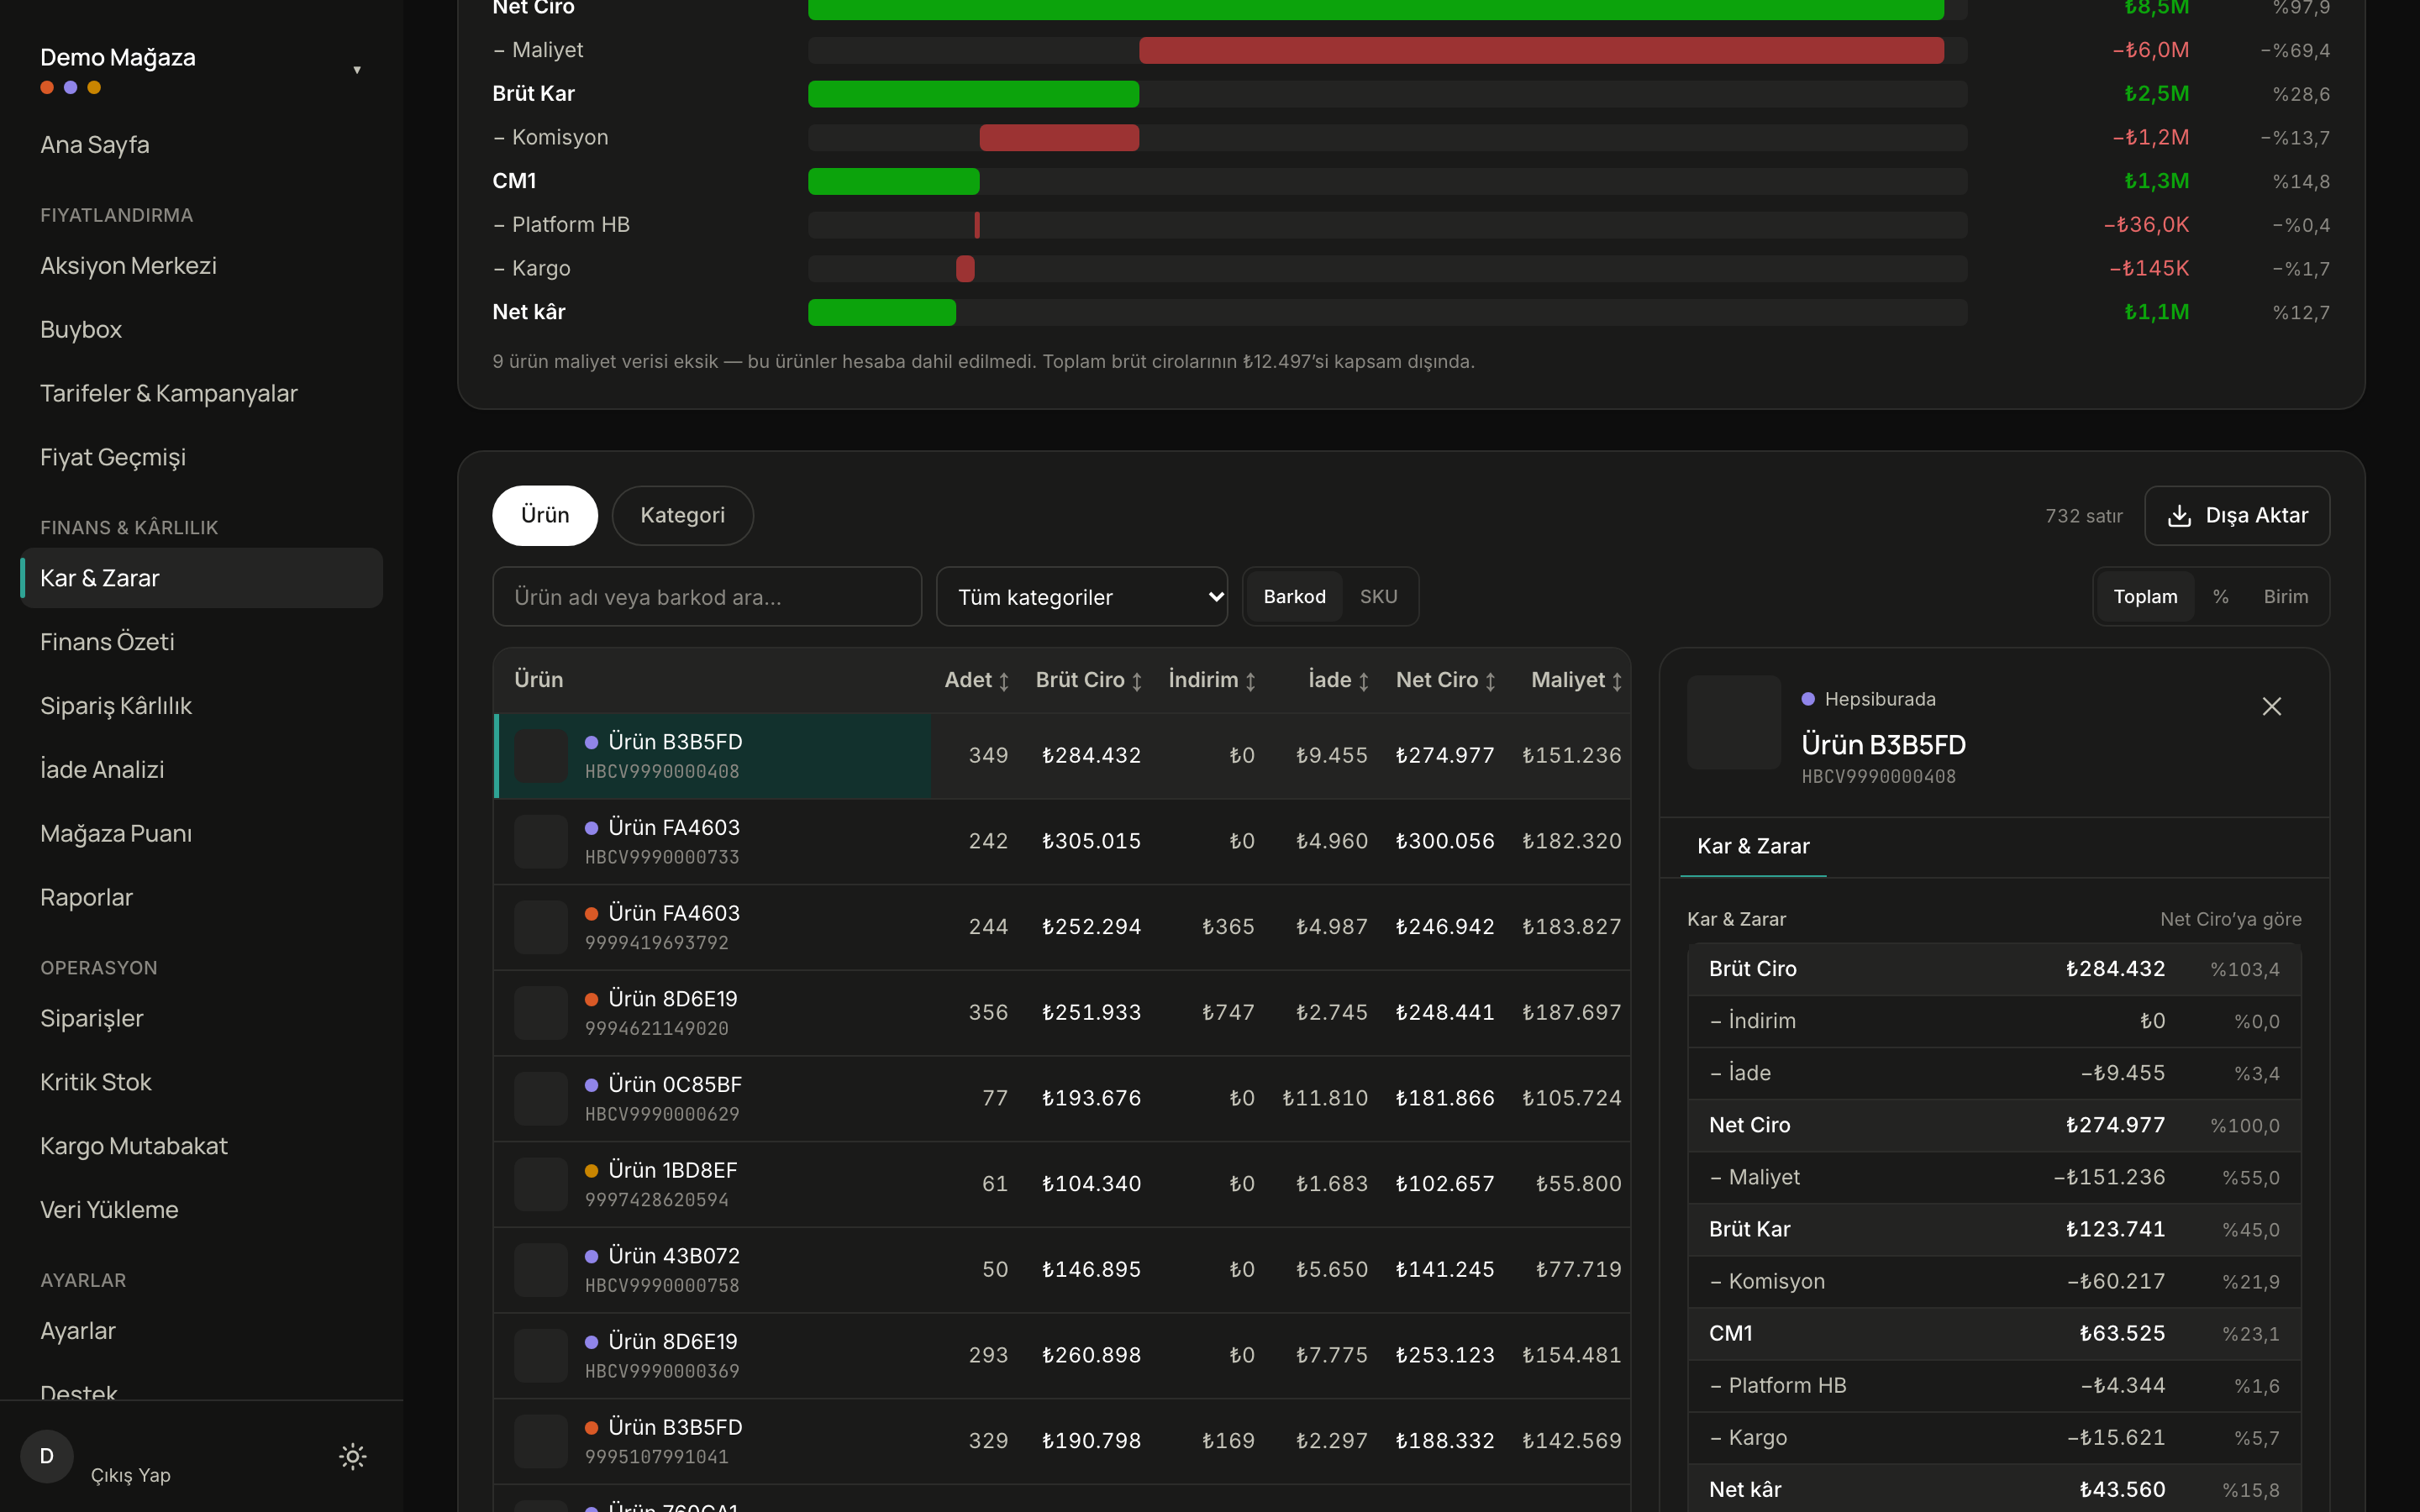Switch to the Ürün tab
This screenshot has height=1512, width=2420.
pyautogui.click(x=545, y=516)
